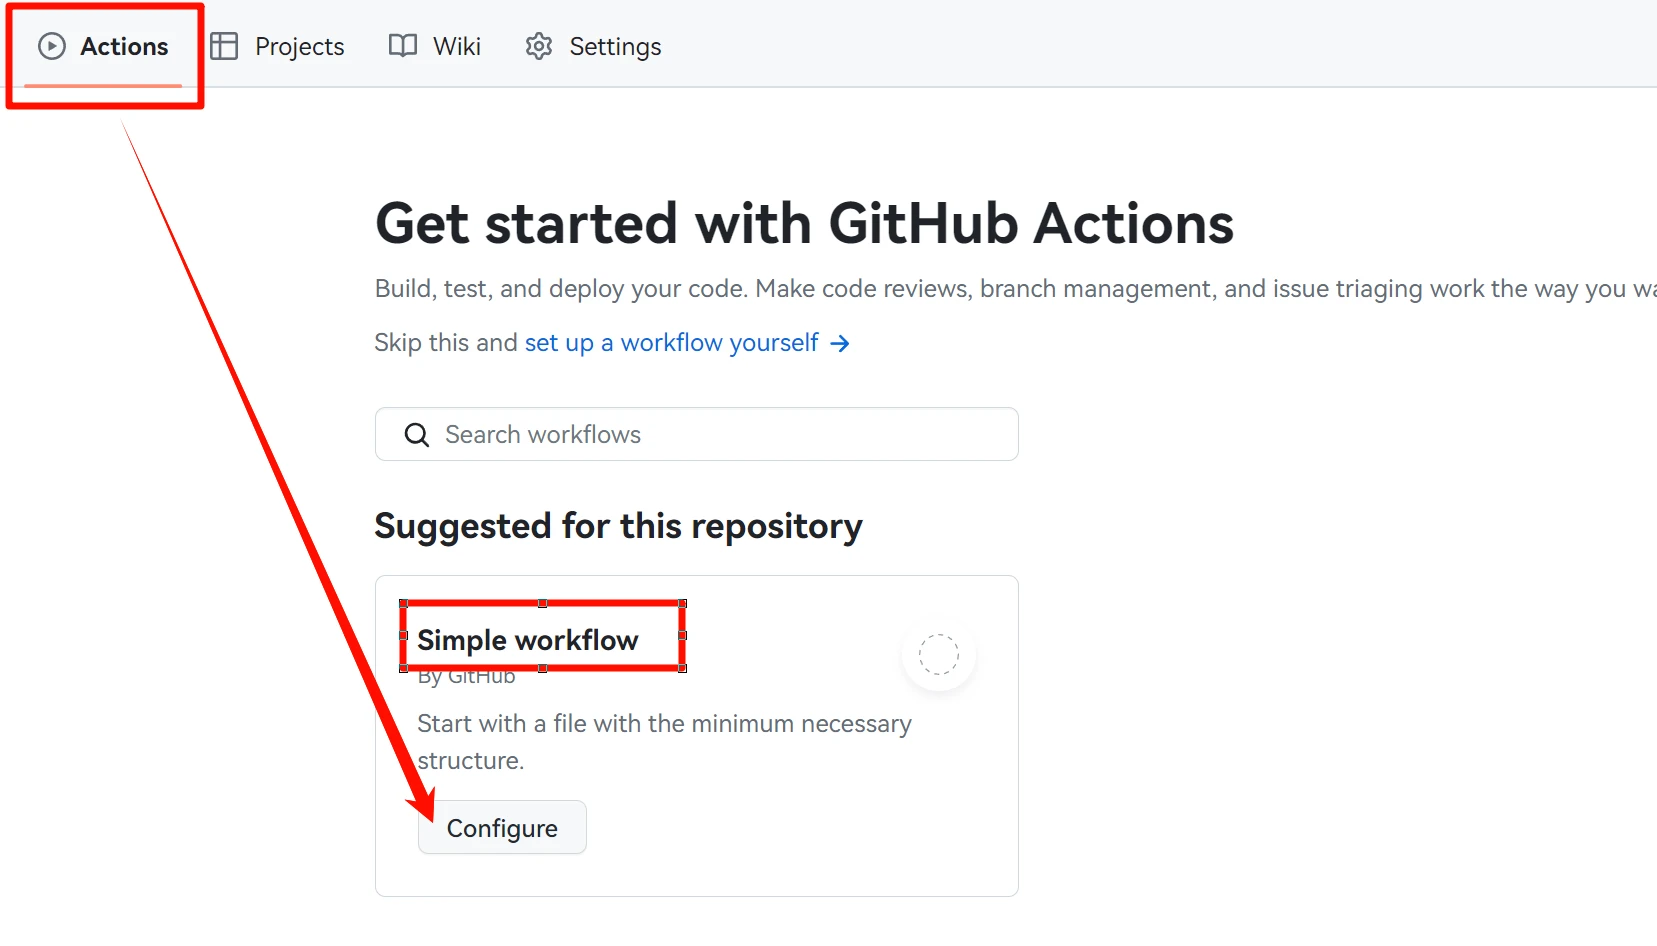Click the 'Get started with GitHub Actions' heading
This screenshot has width=1657, height=946.
coord(804,223)
